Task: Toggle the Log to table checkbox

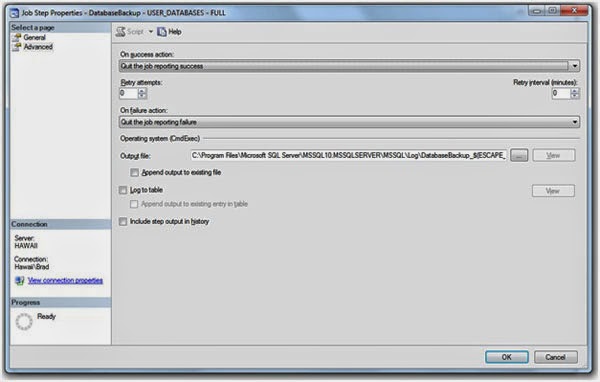Action: (123, 190)
